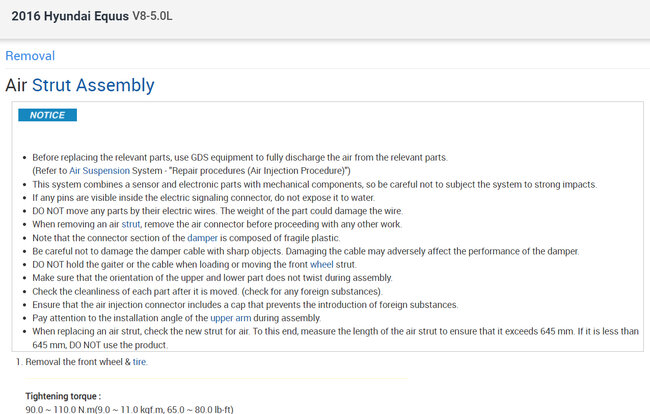
Task: Click the 2016 Hyundai Equus vehicle title
Action: [x=68, y=19]
